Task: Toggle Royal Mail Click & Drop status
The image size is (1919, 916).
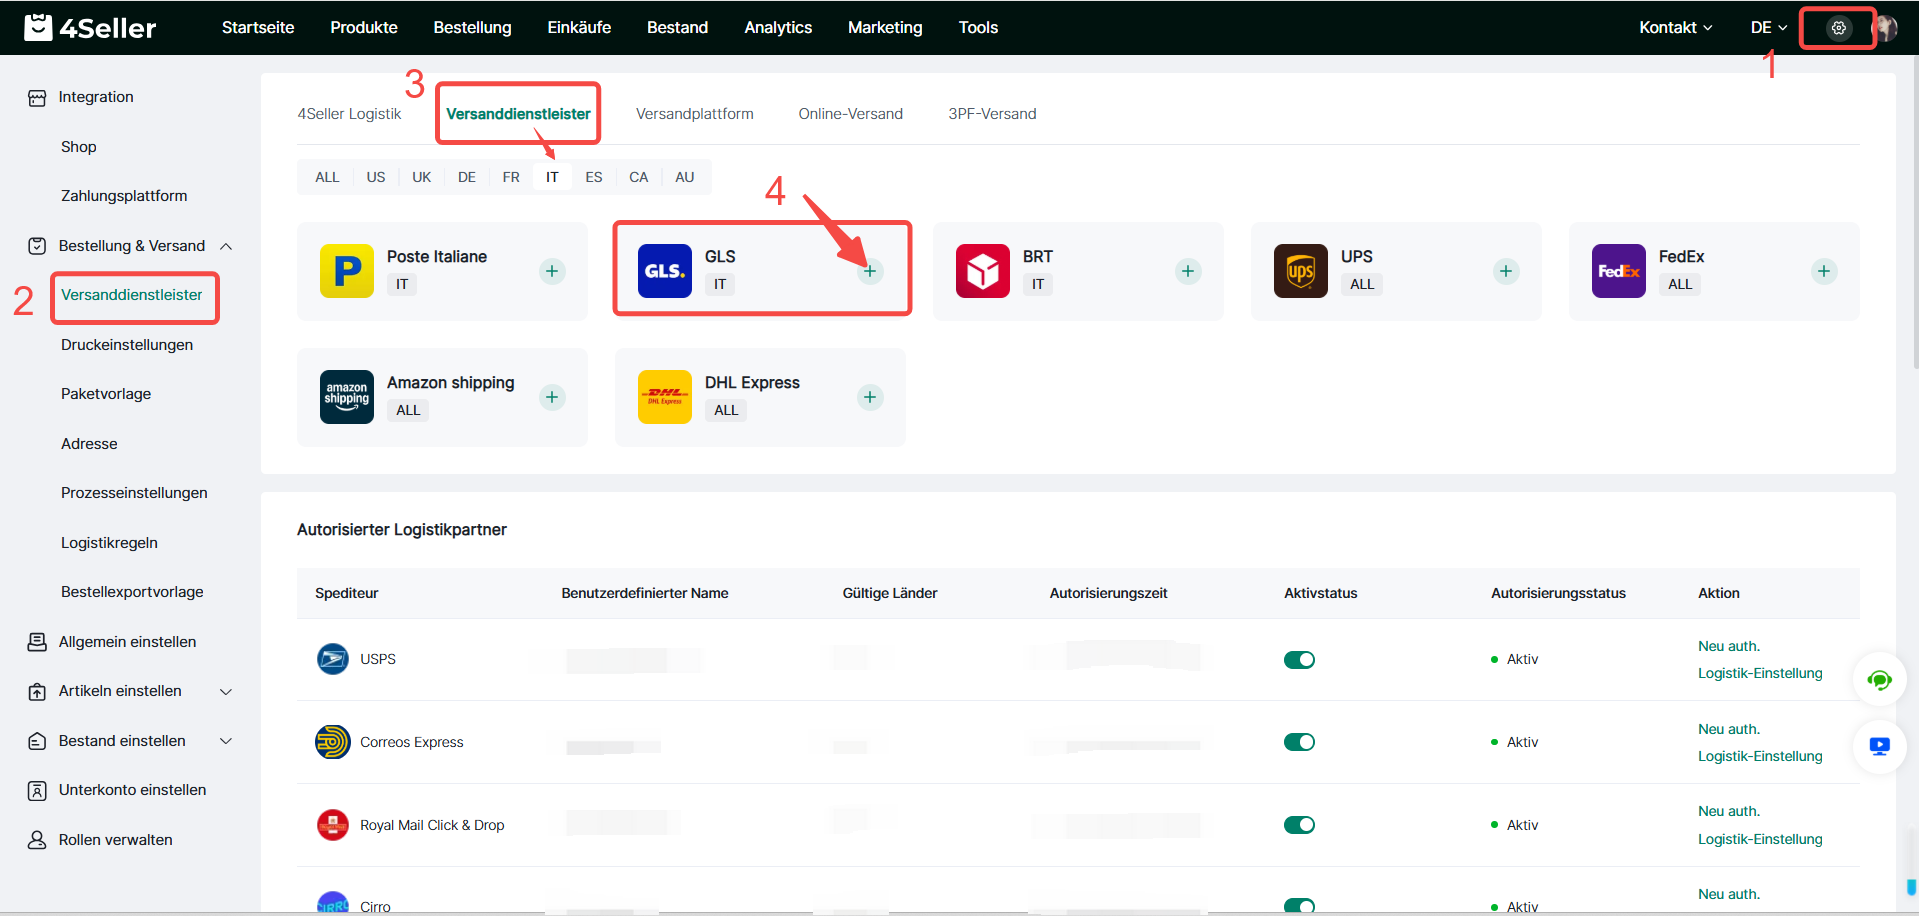Action: coord(1299,825)
